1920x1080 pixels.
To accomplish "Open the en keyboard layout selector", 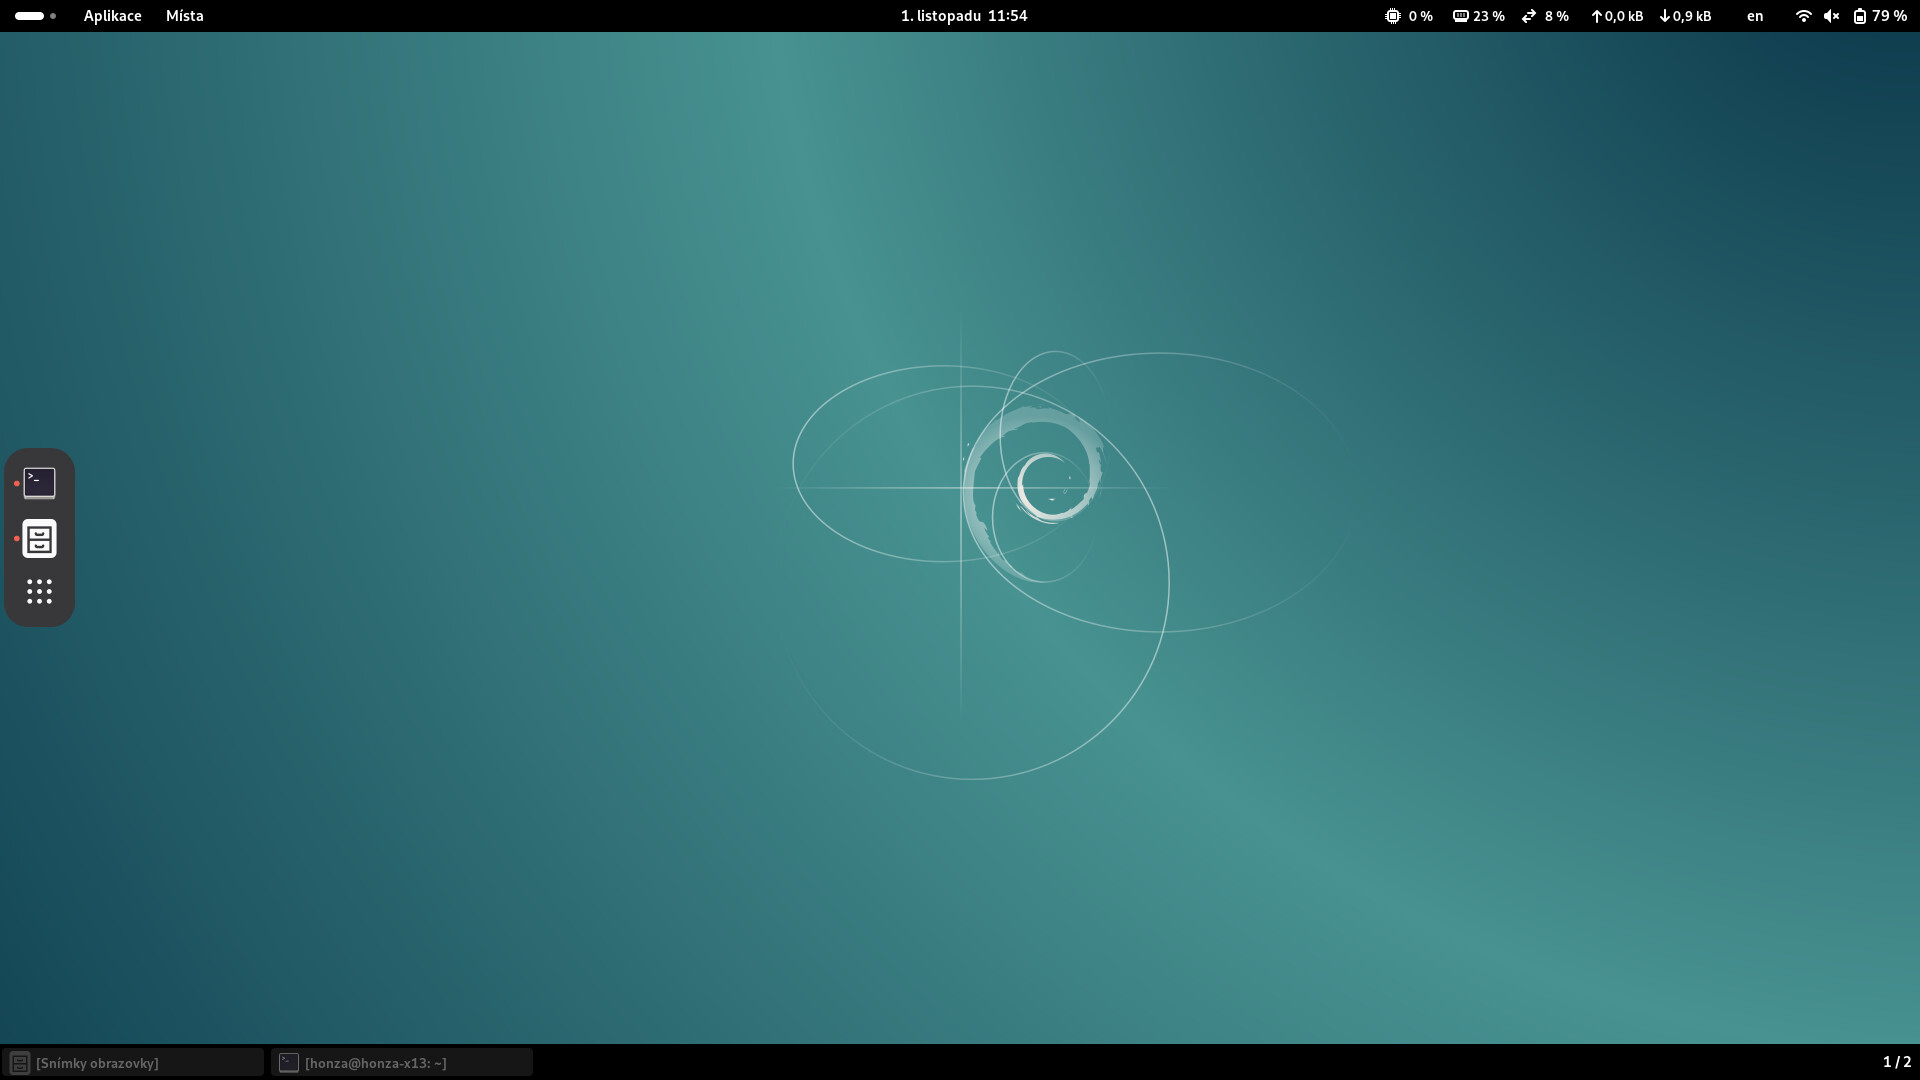I will tap(1754, 16).
